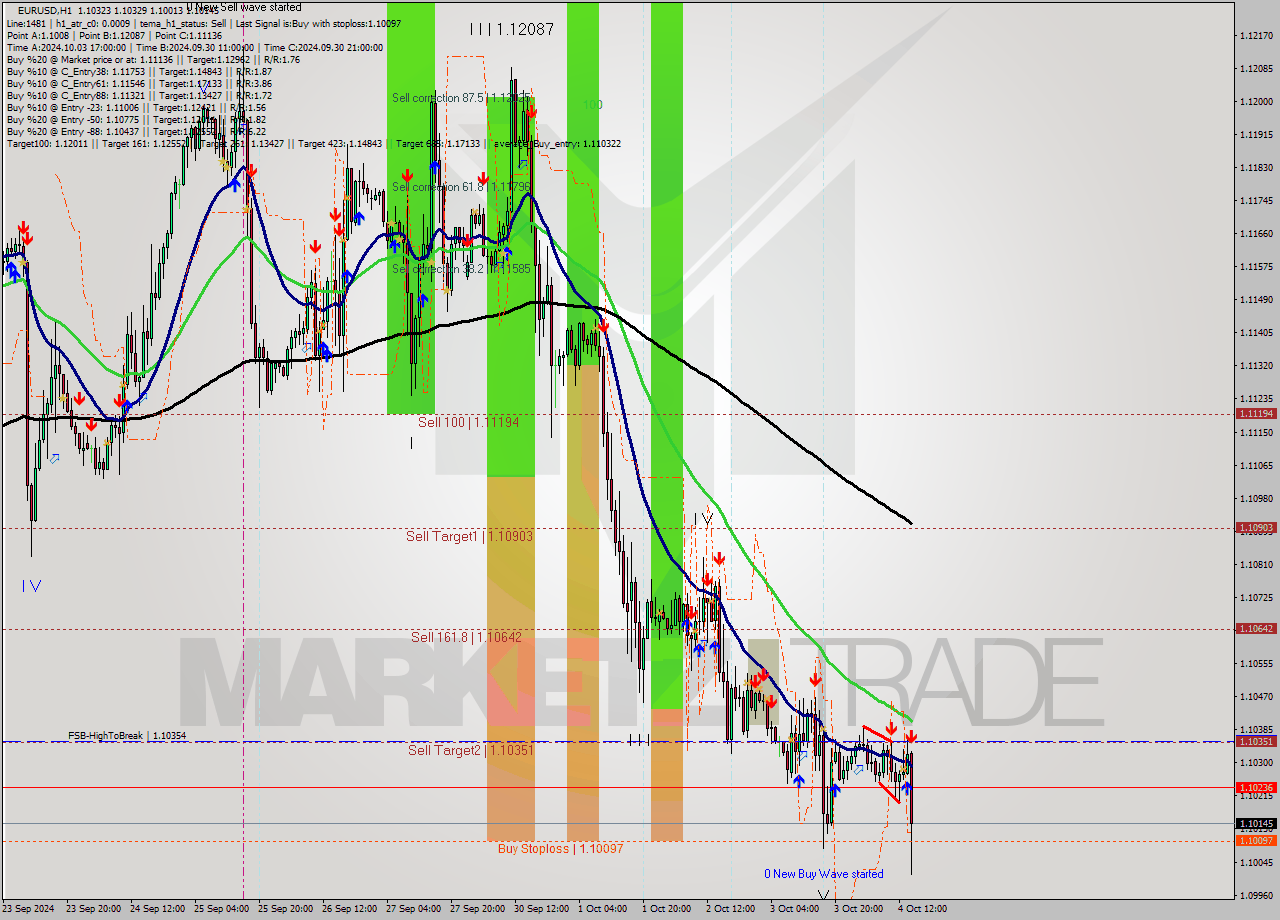The image size is (1280, 920).
Task: Click the '23 Sep 2024' date on time axis
Action: click(x=29, y=909)
